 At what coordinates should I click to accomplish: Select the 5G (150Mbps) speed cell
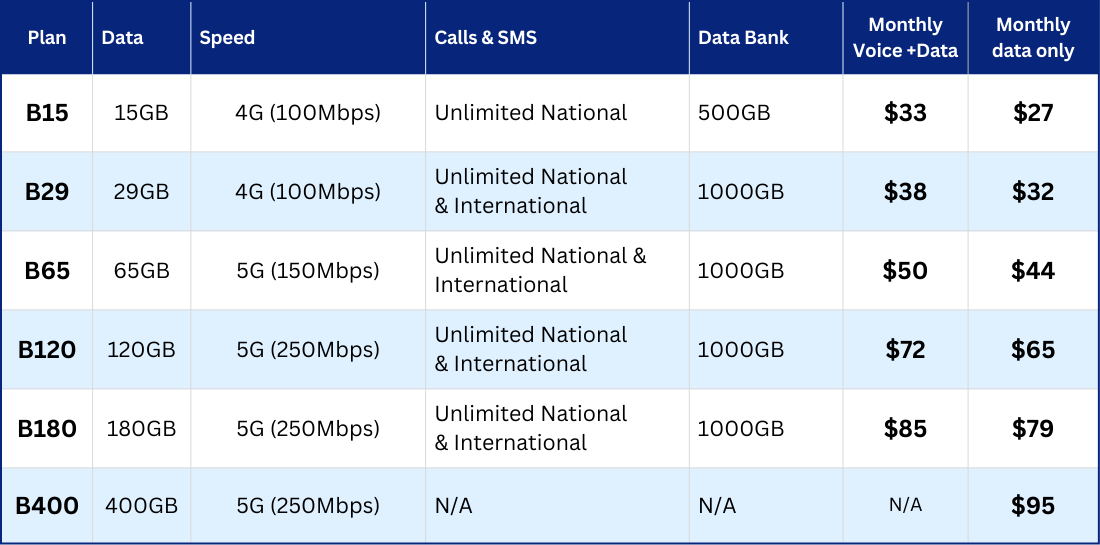click(308, 270)
